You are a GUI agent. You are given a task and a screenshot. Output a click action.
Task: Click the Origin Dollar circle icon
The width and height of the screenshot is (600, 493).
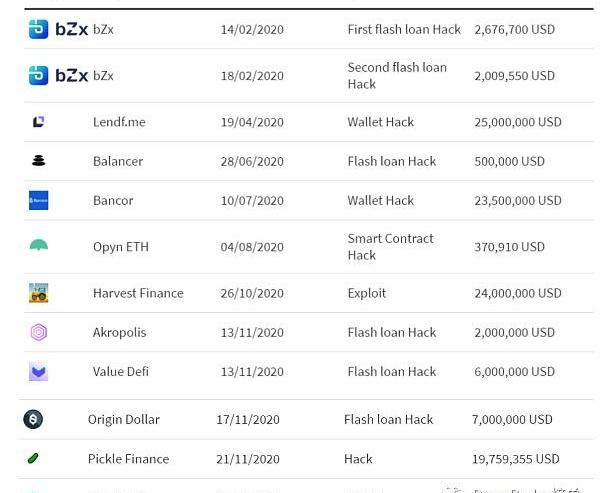pyautogui.click(x=33, y=419)
